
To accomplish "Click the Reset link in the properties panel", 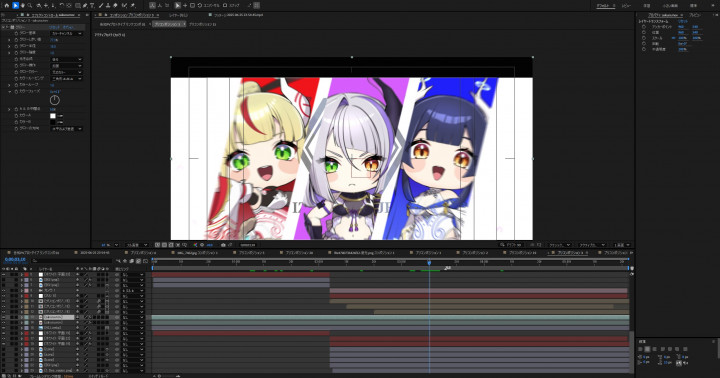I will pyautogui.click(x=683, y=21).
